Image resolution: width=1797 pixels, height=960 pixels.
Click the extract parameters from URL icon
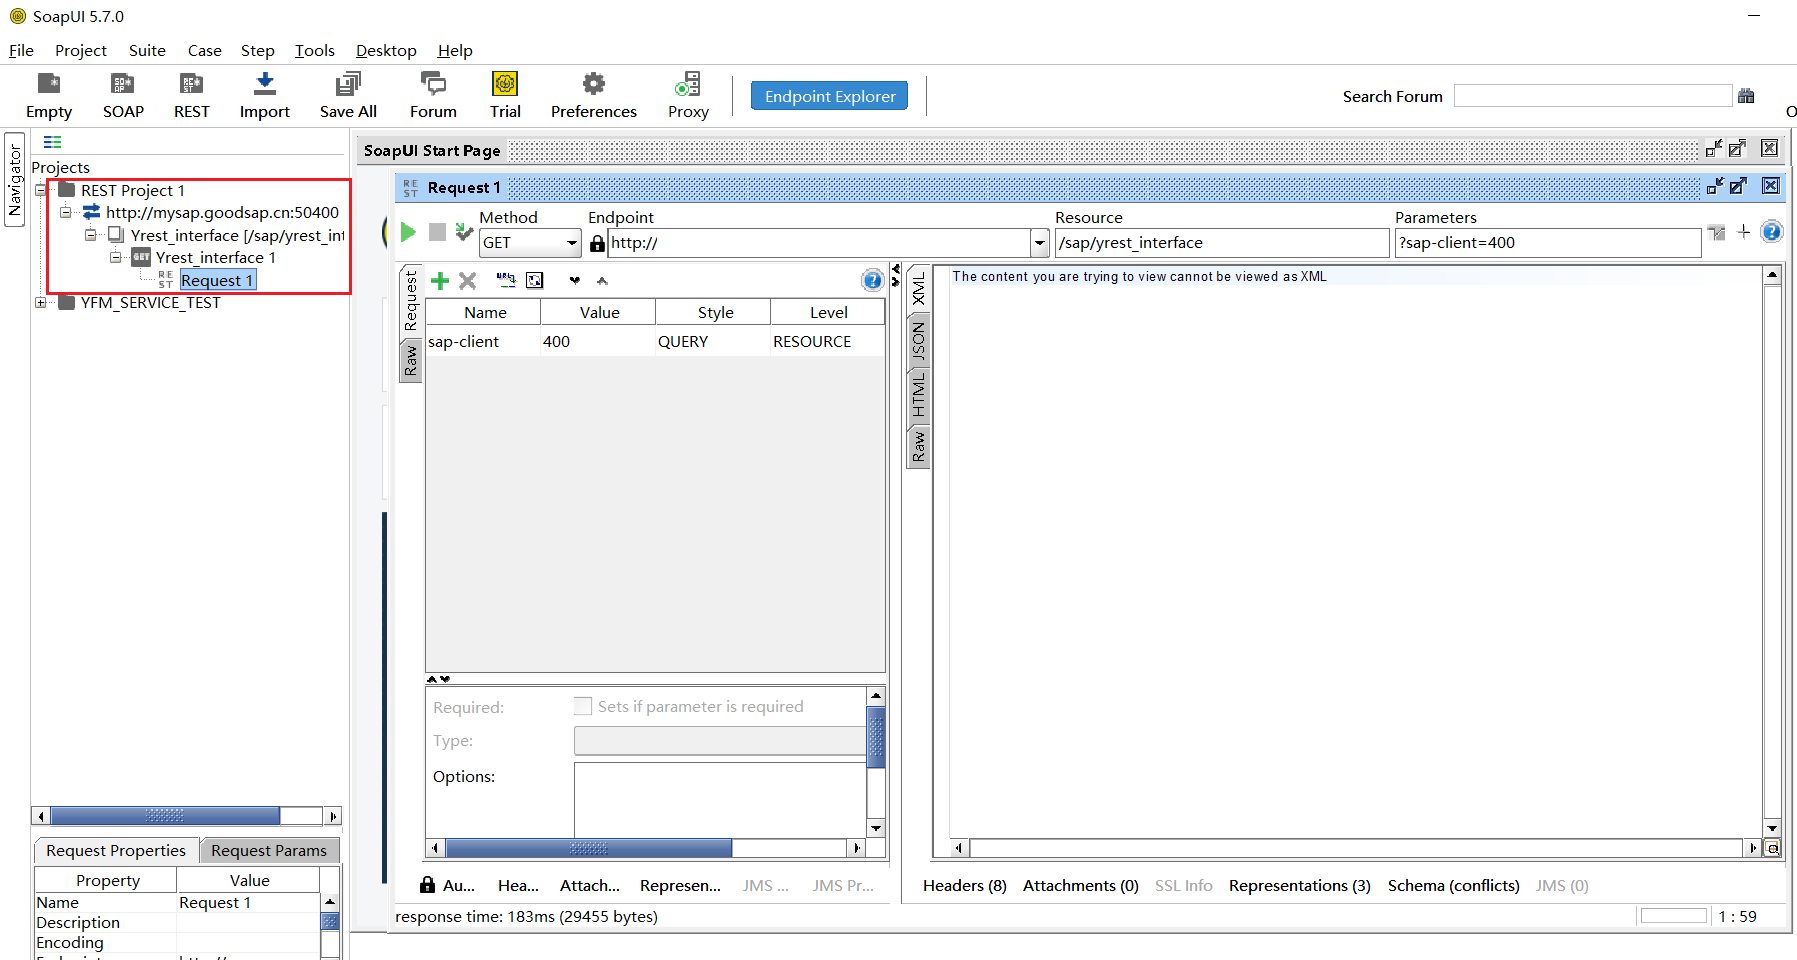point(506,281)
